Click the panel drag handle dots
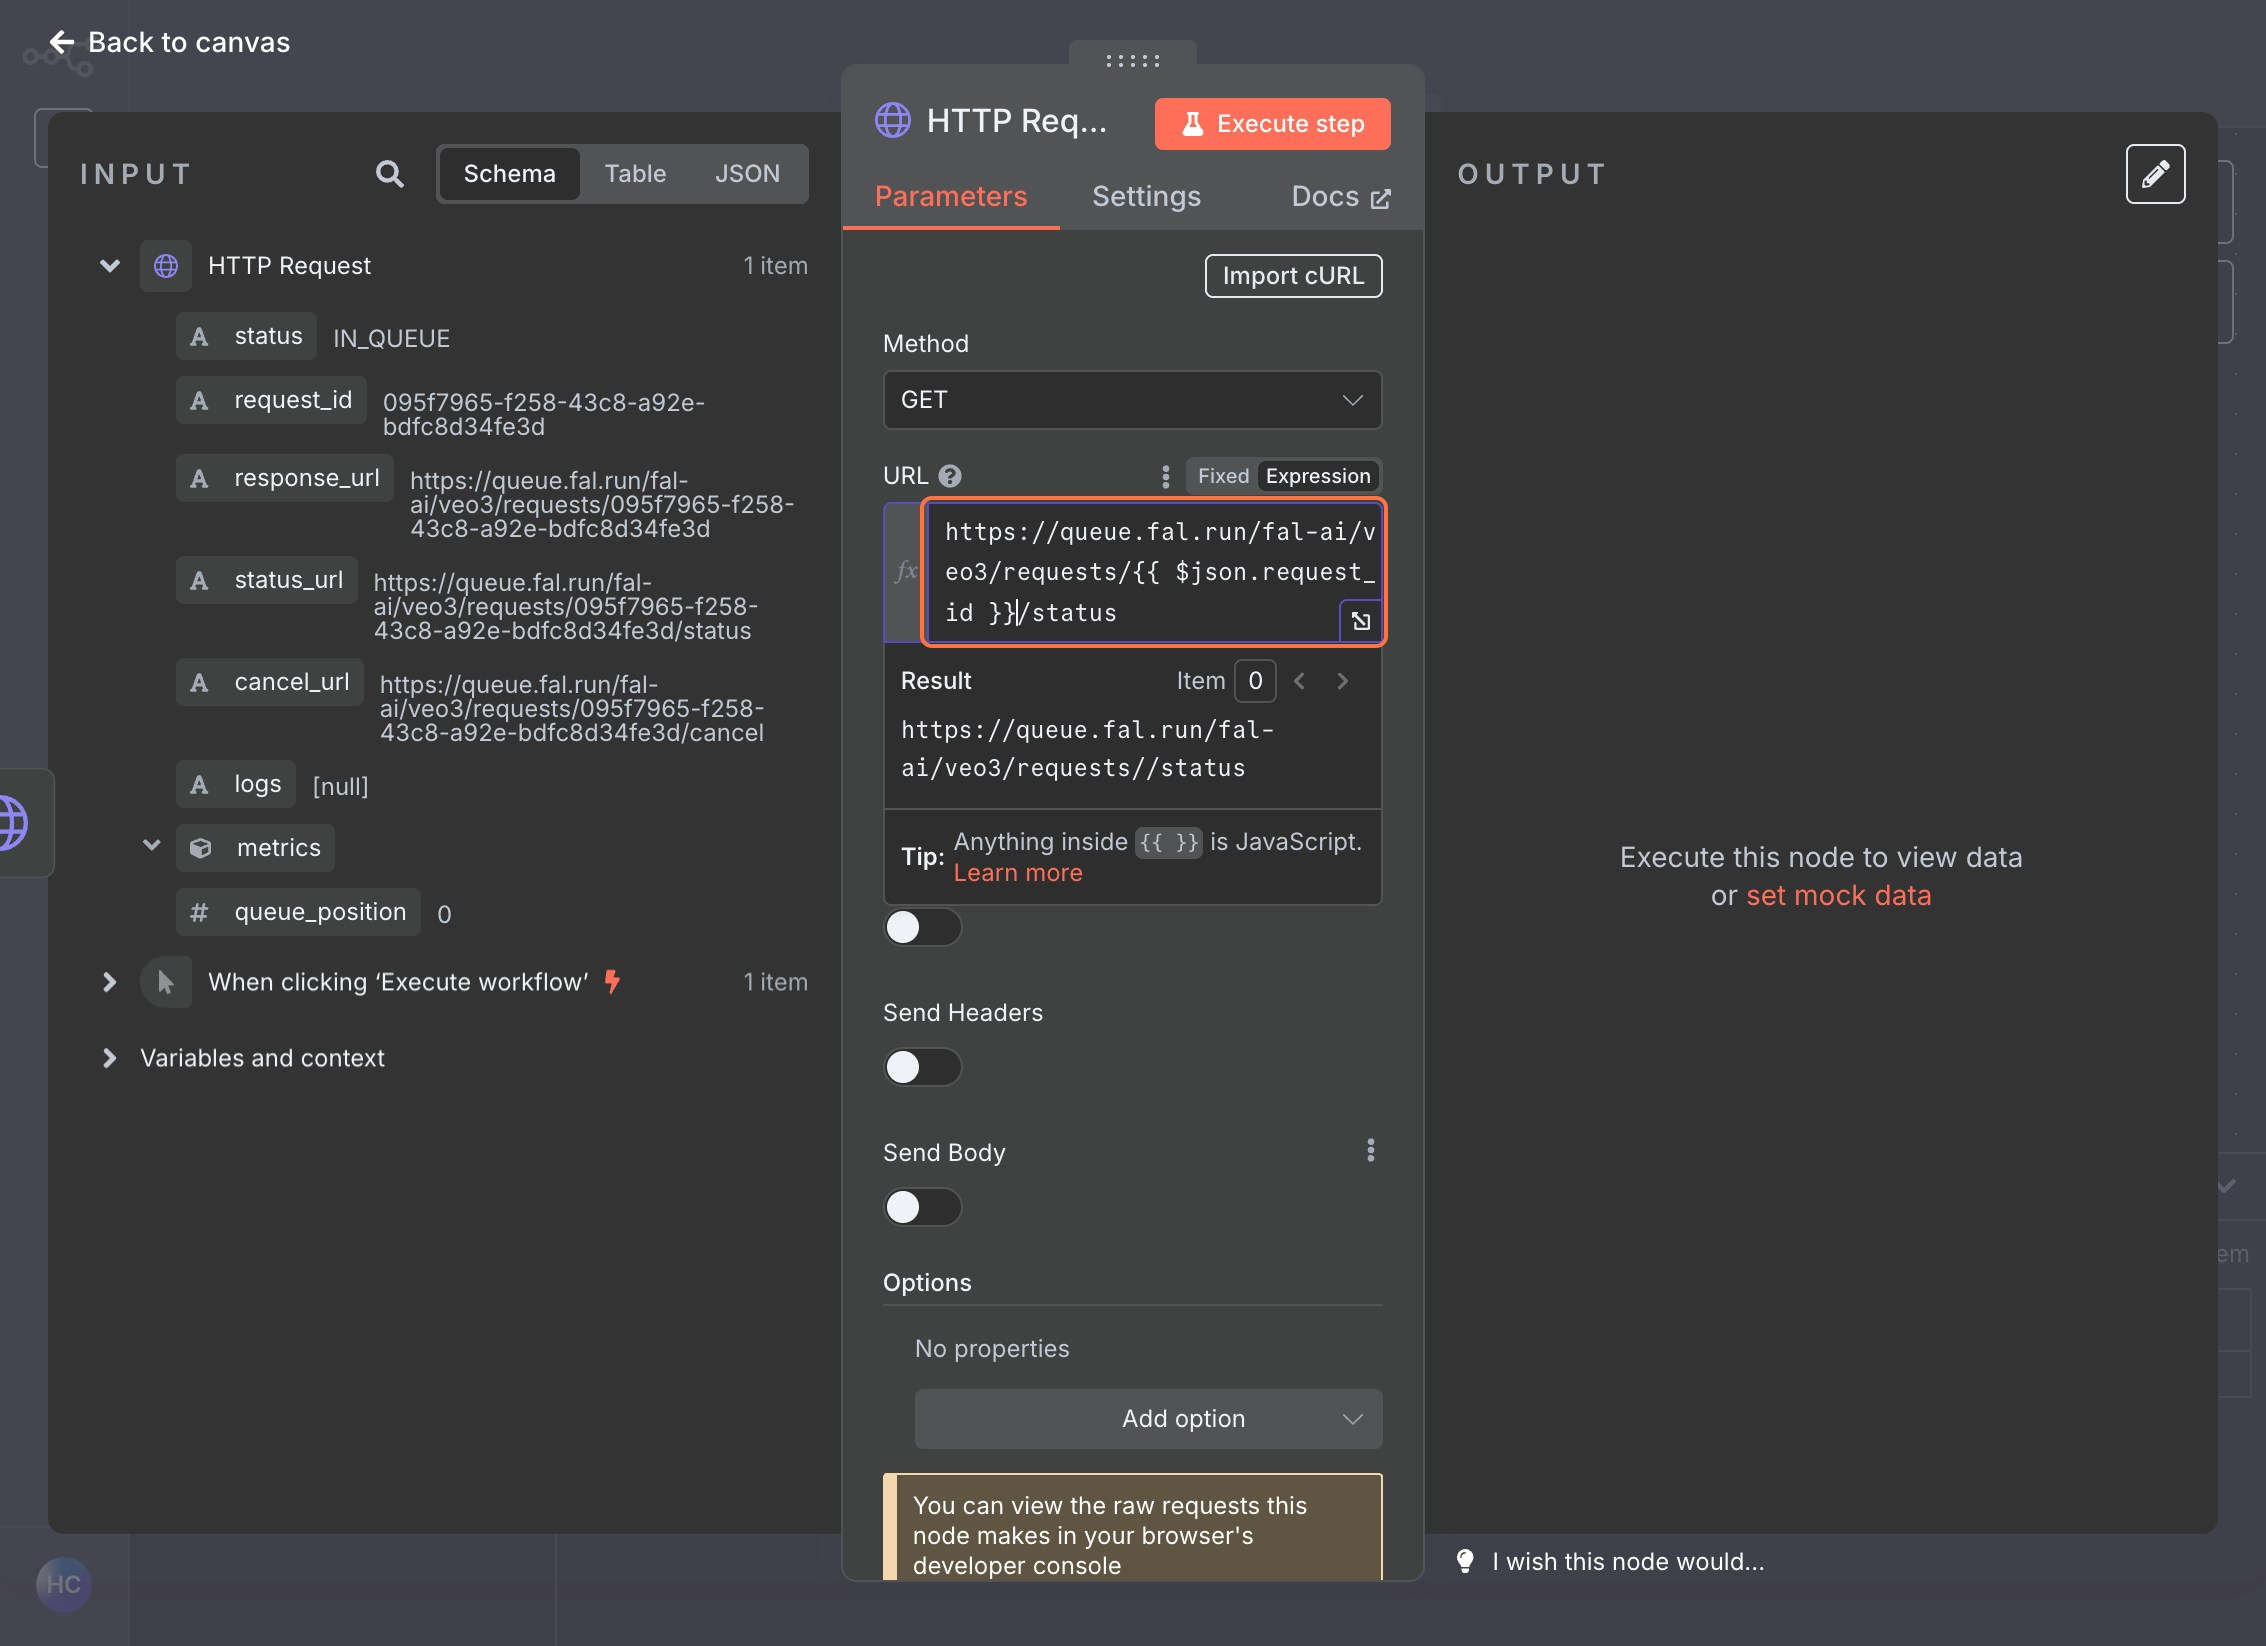This screenshot has height=1646, width=2266. [1132, 61]
